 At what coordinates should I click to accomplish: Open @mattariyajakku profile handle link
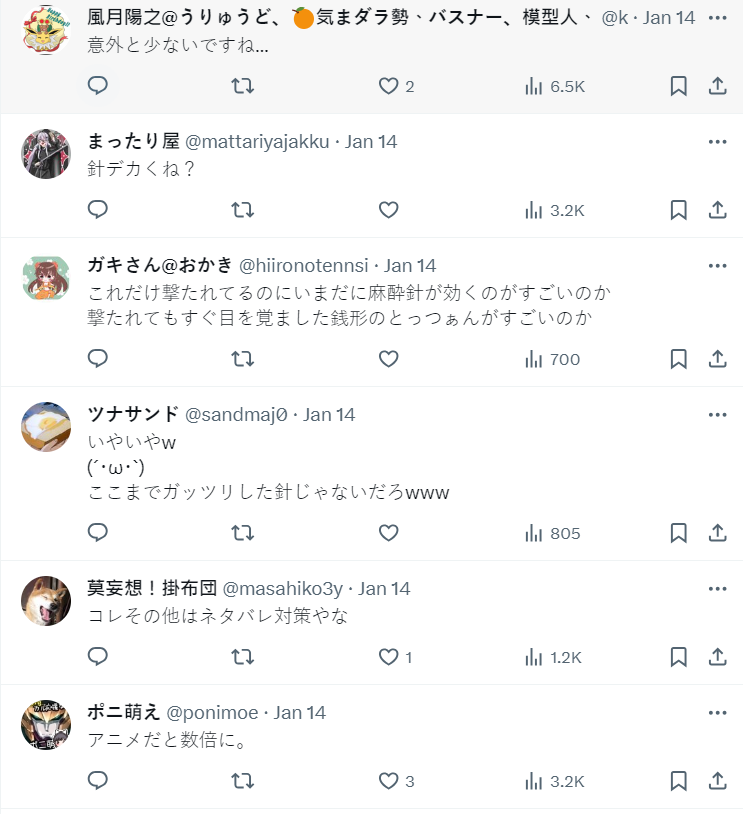pyautogui.click(x=257, y=142)
